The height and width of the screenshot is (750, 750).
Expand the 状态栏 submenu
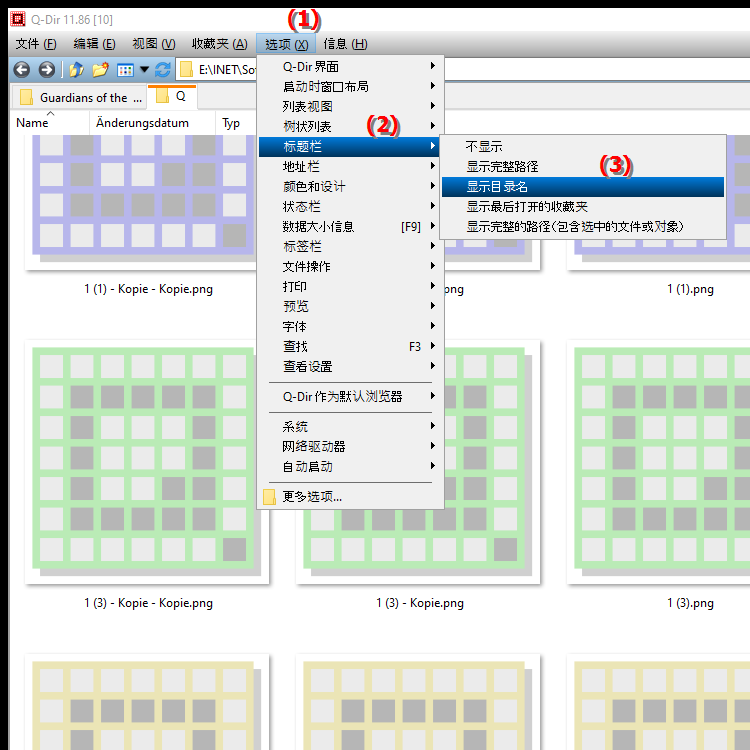click(351, 207)
